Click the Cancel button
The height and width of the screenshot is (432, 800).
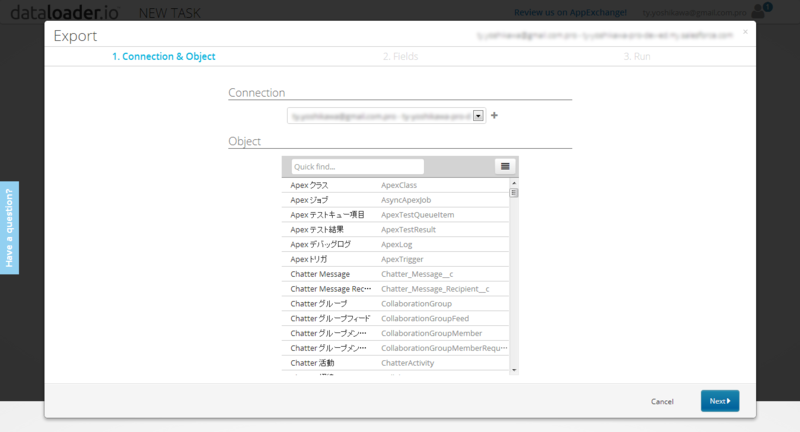(x=662, y=401)
